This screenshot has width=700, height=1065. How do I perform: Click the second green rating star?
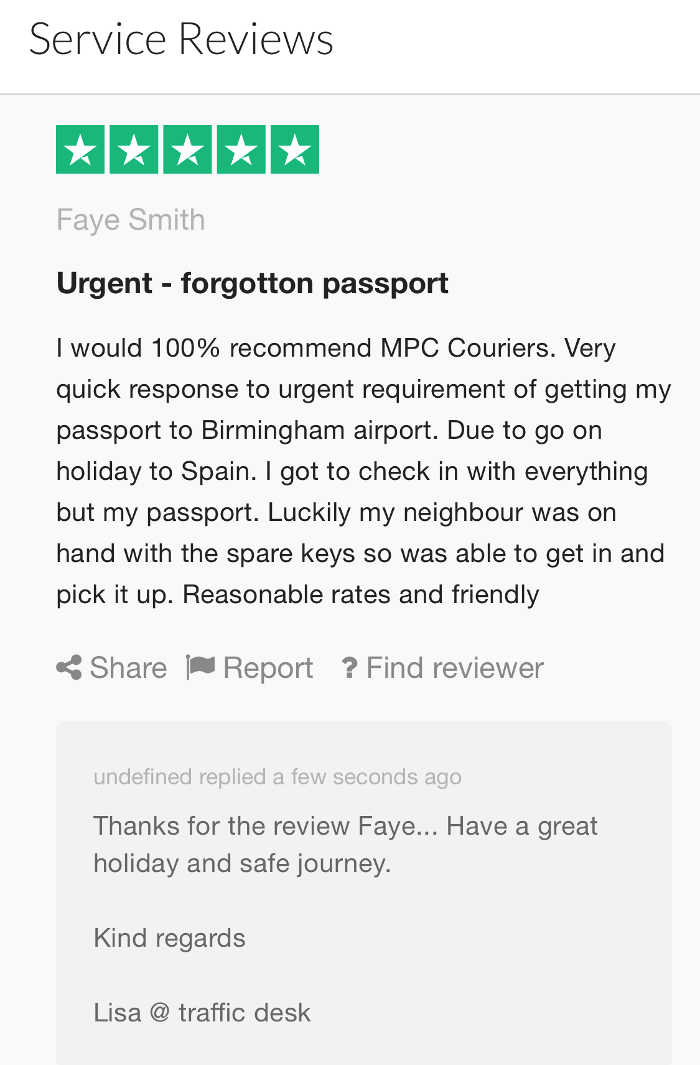[134, 150]
